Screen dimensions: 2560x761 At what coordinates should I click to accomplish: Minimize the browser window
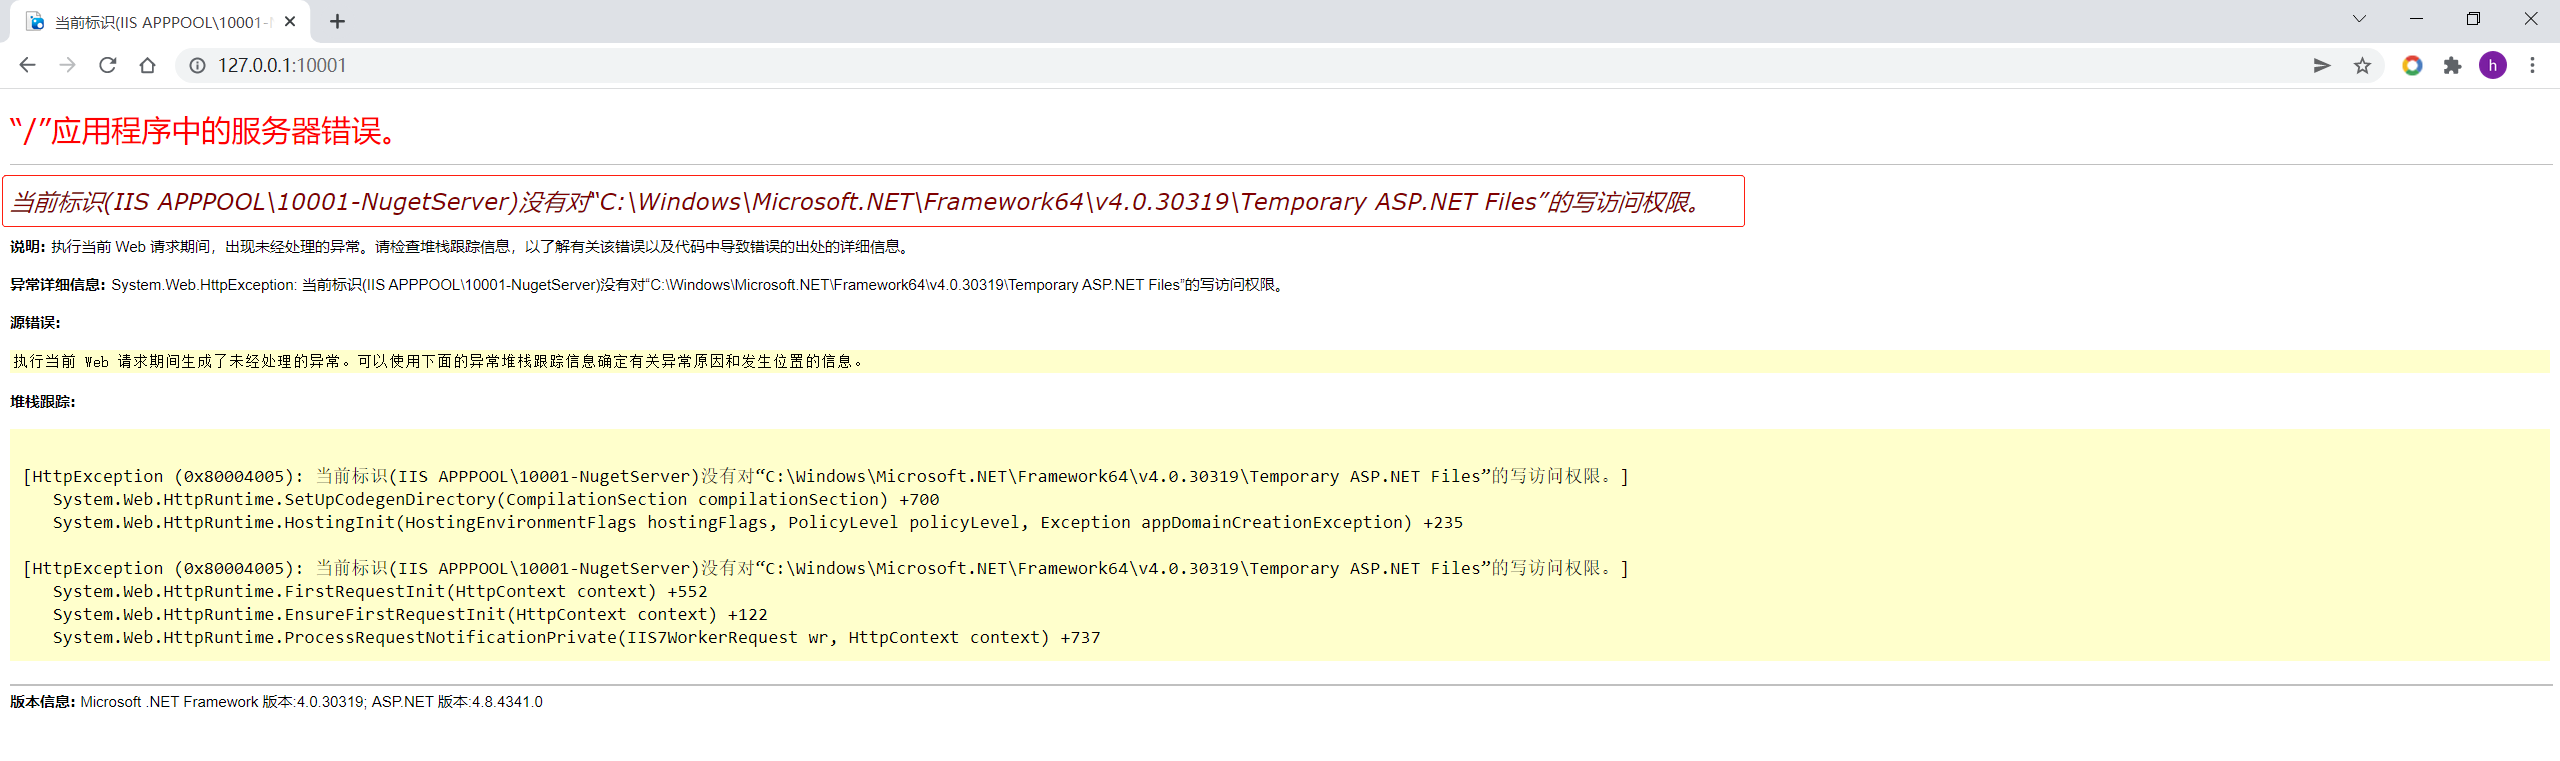pyautogui.click(x=2416, y=19)
